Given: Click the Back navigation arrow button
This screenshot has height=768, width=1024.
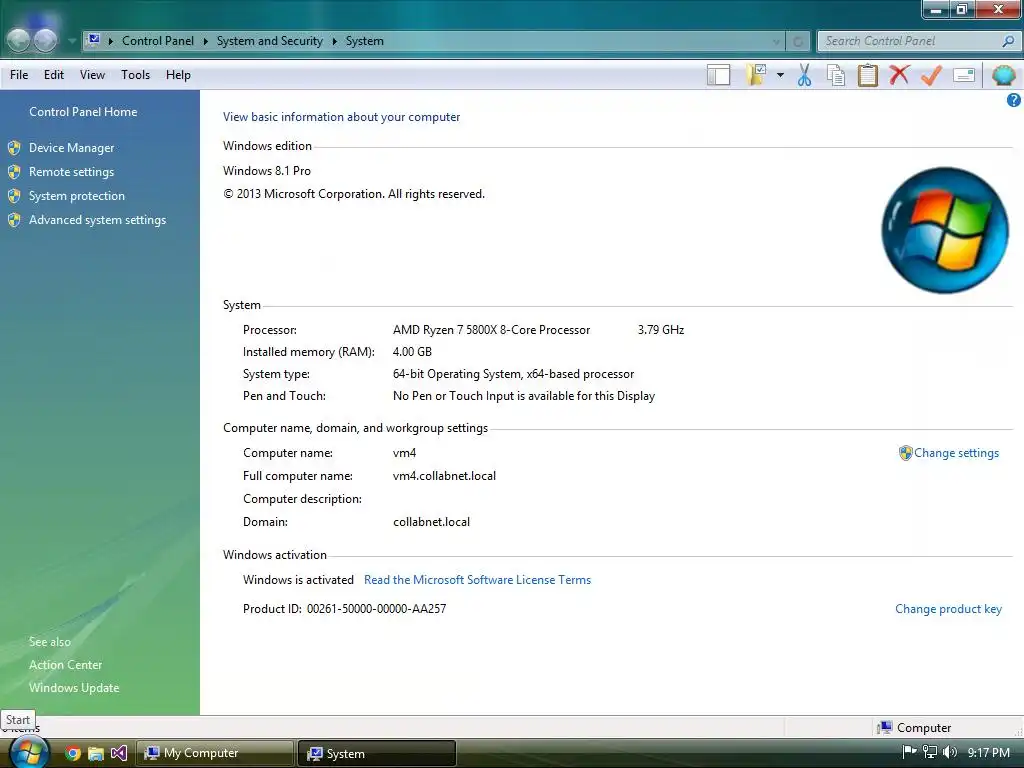Looking at the screenshot, I should tap(18, 40).
